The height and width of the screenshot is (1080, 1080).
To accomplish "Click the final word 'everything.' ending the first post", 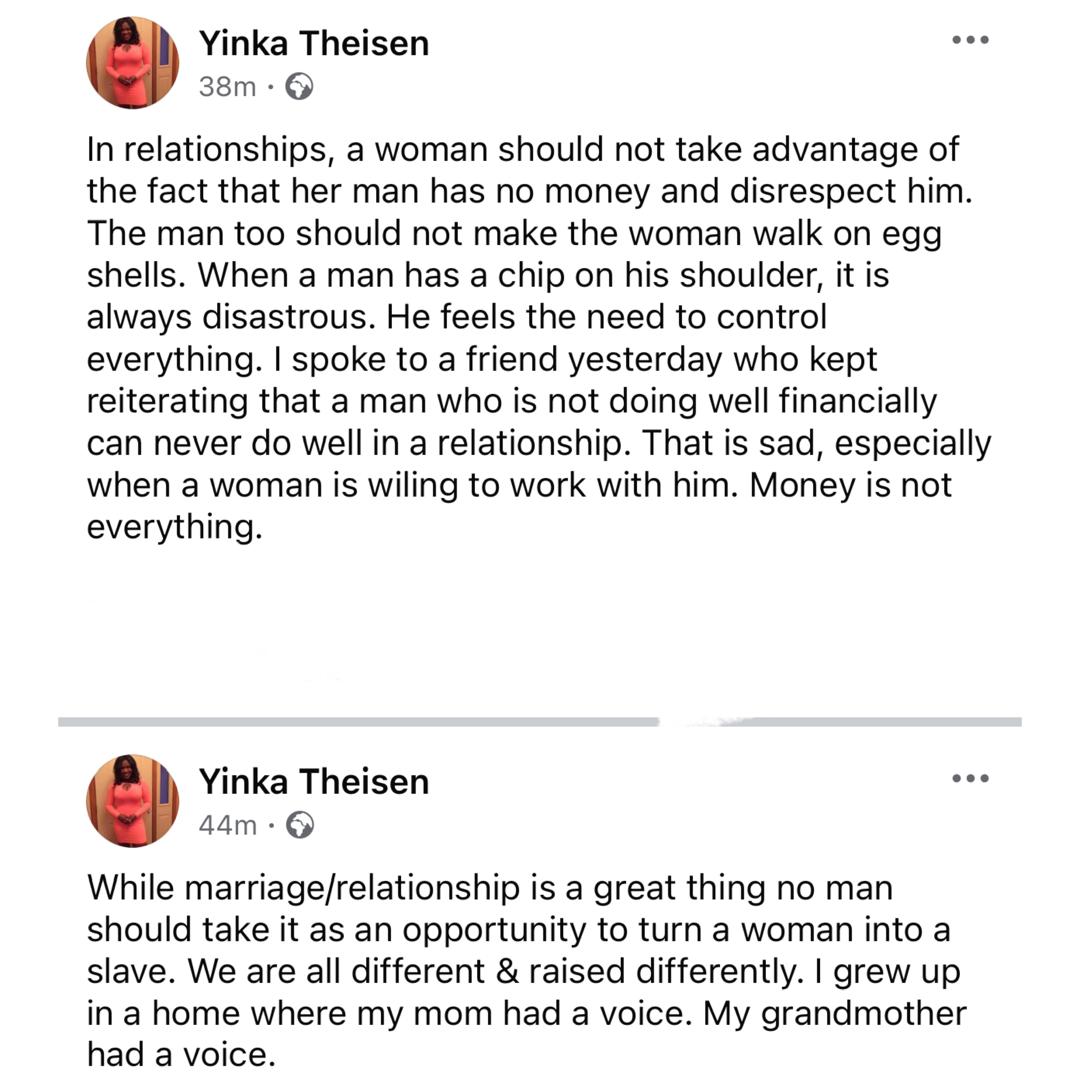I will [x=175, y=527].
